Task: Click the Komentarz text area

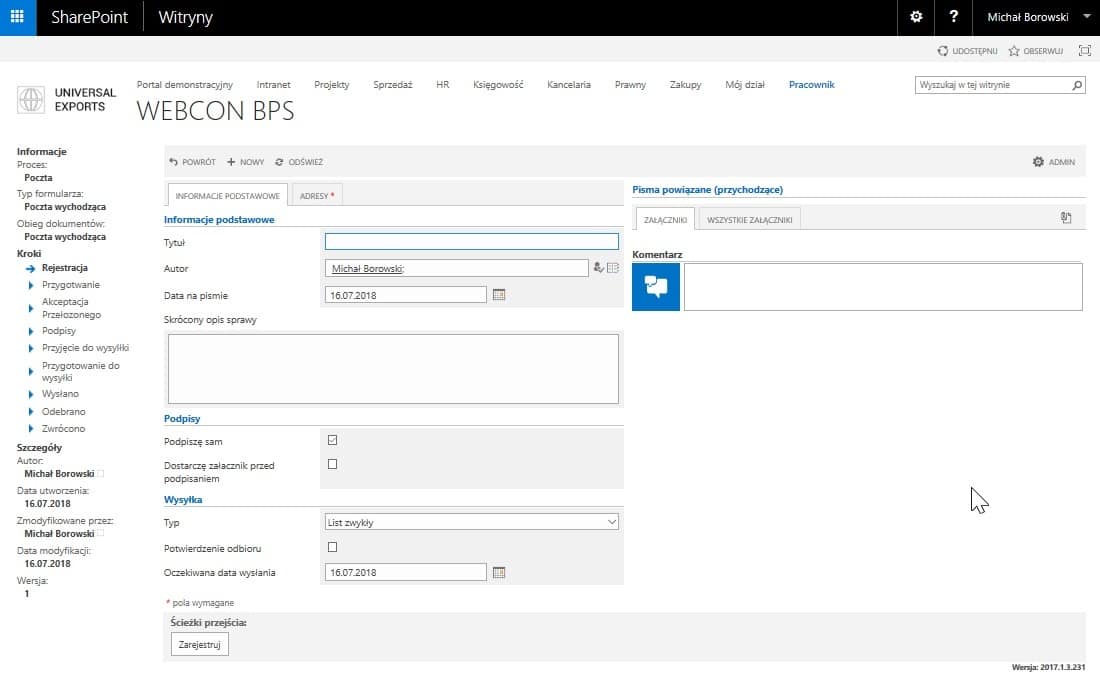Action: point(883,287)
